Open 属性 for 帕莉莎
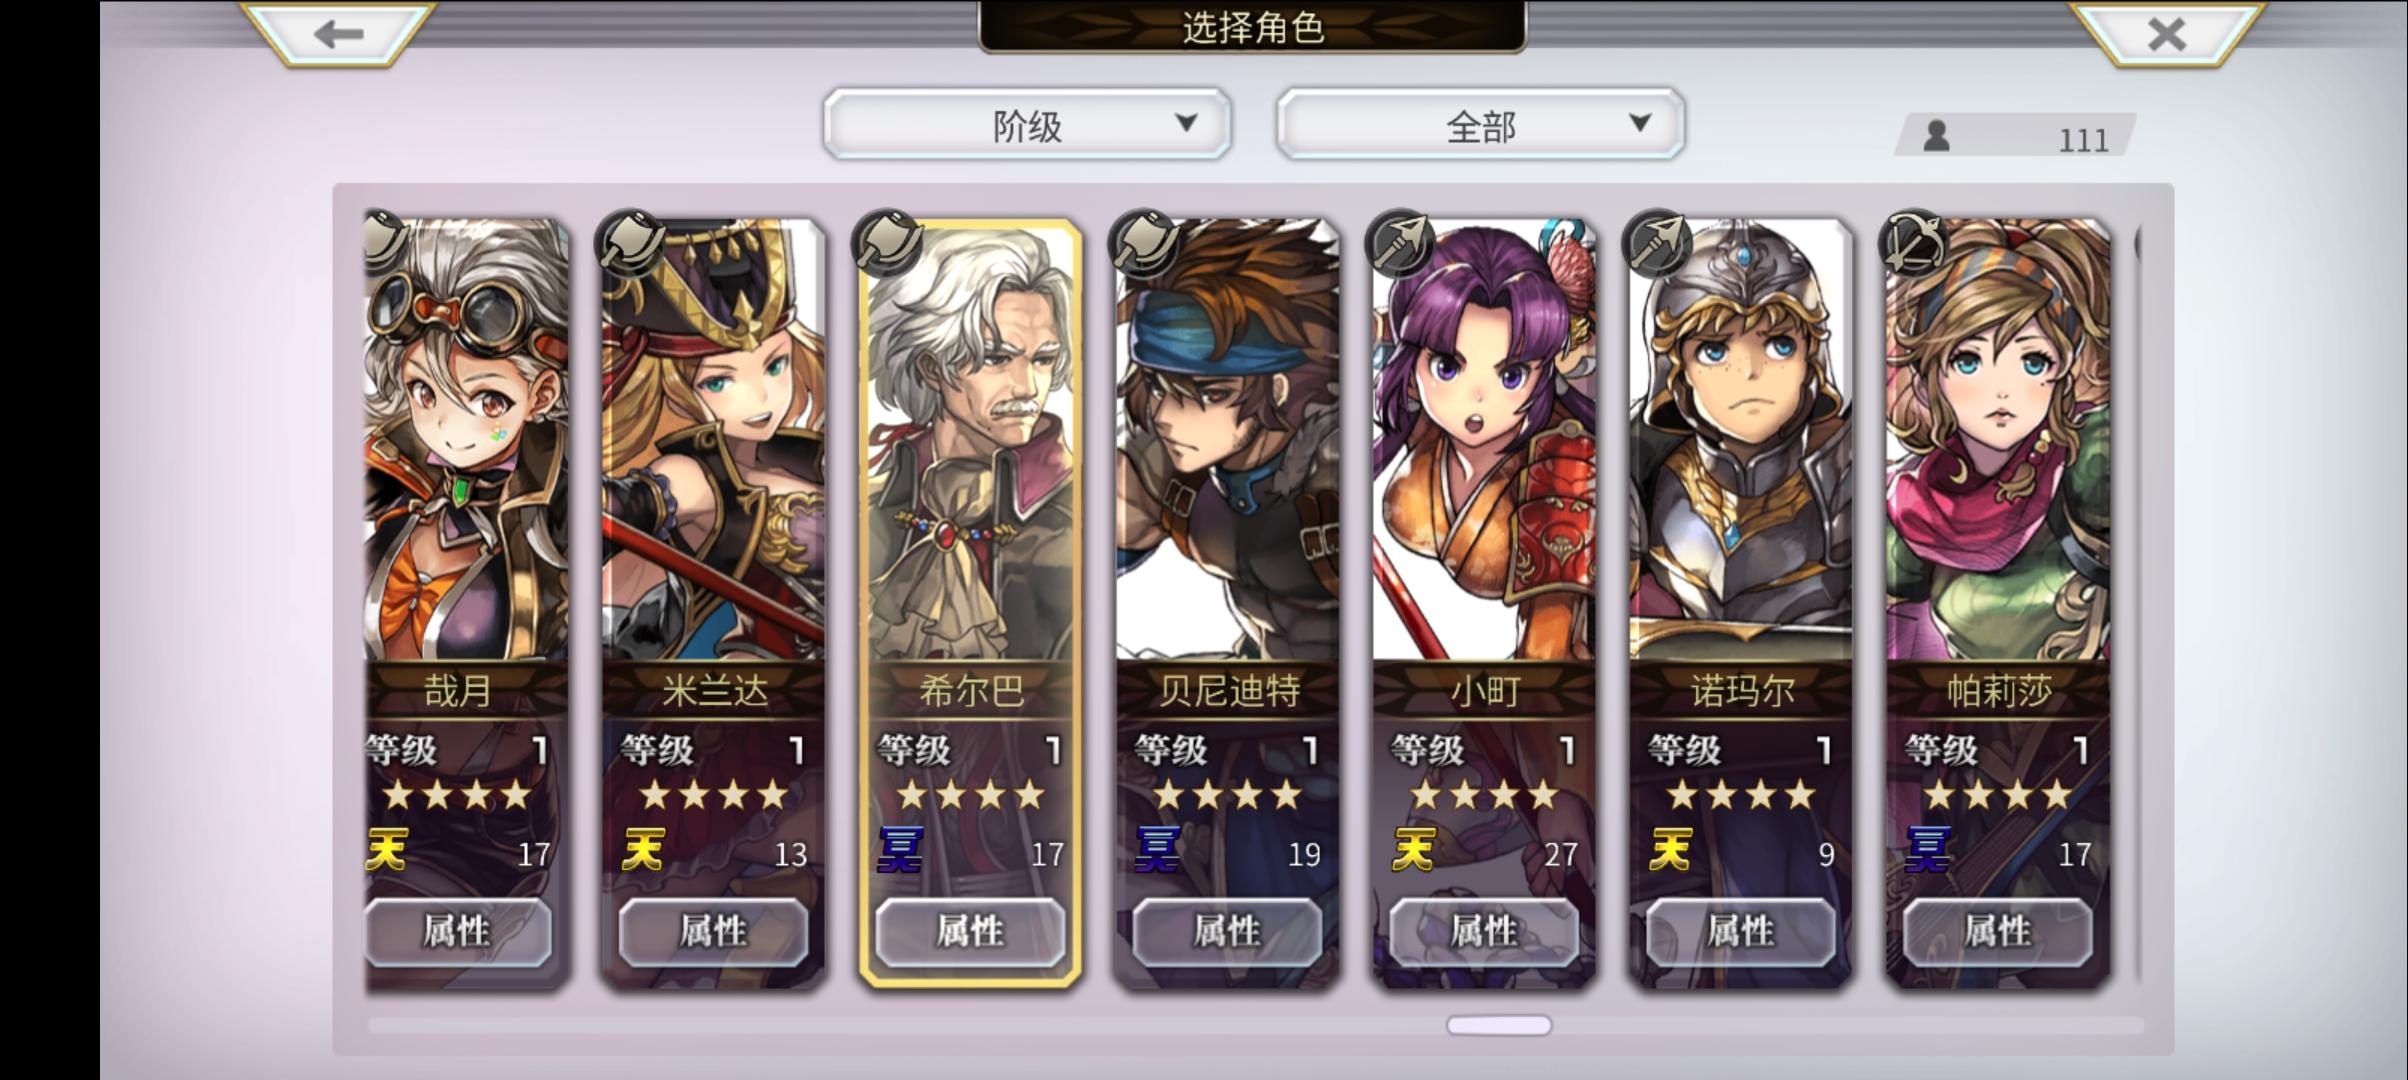This screenshot has height=1080, width=2408. [1998, 932]
